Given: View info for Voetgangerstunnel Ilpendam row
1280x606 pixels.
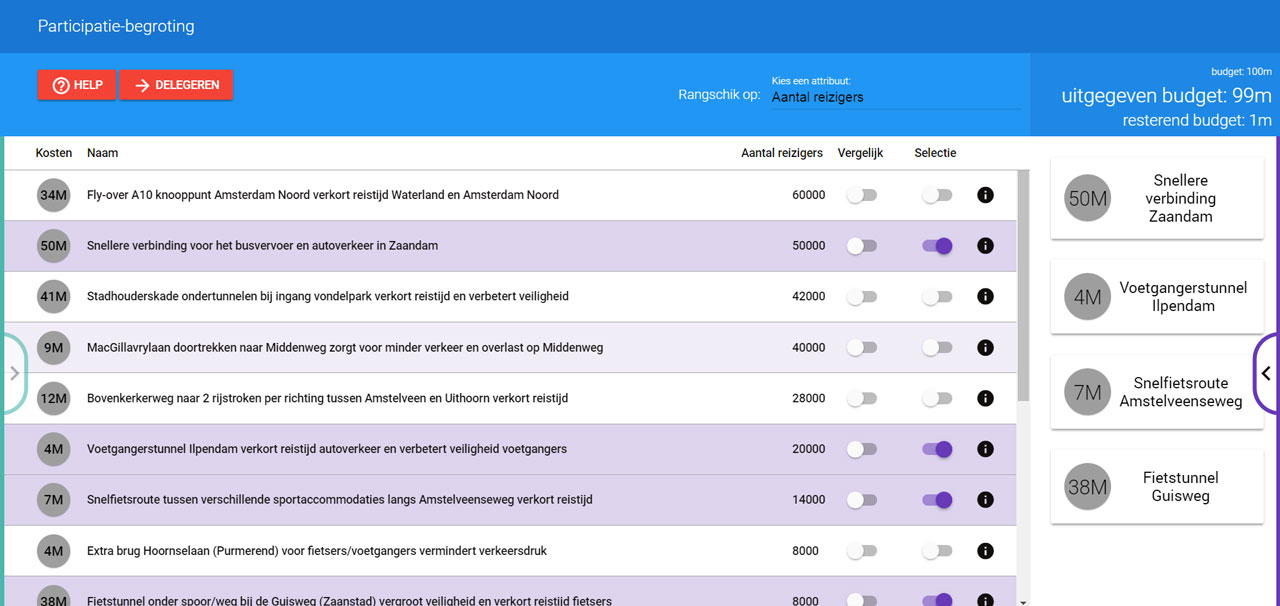Looking at the screenshot, I should [x=985, y=450].
